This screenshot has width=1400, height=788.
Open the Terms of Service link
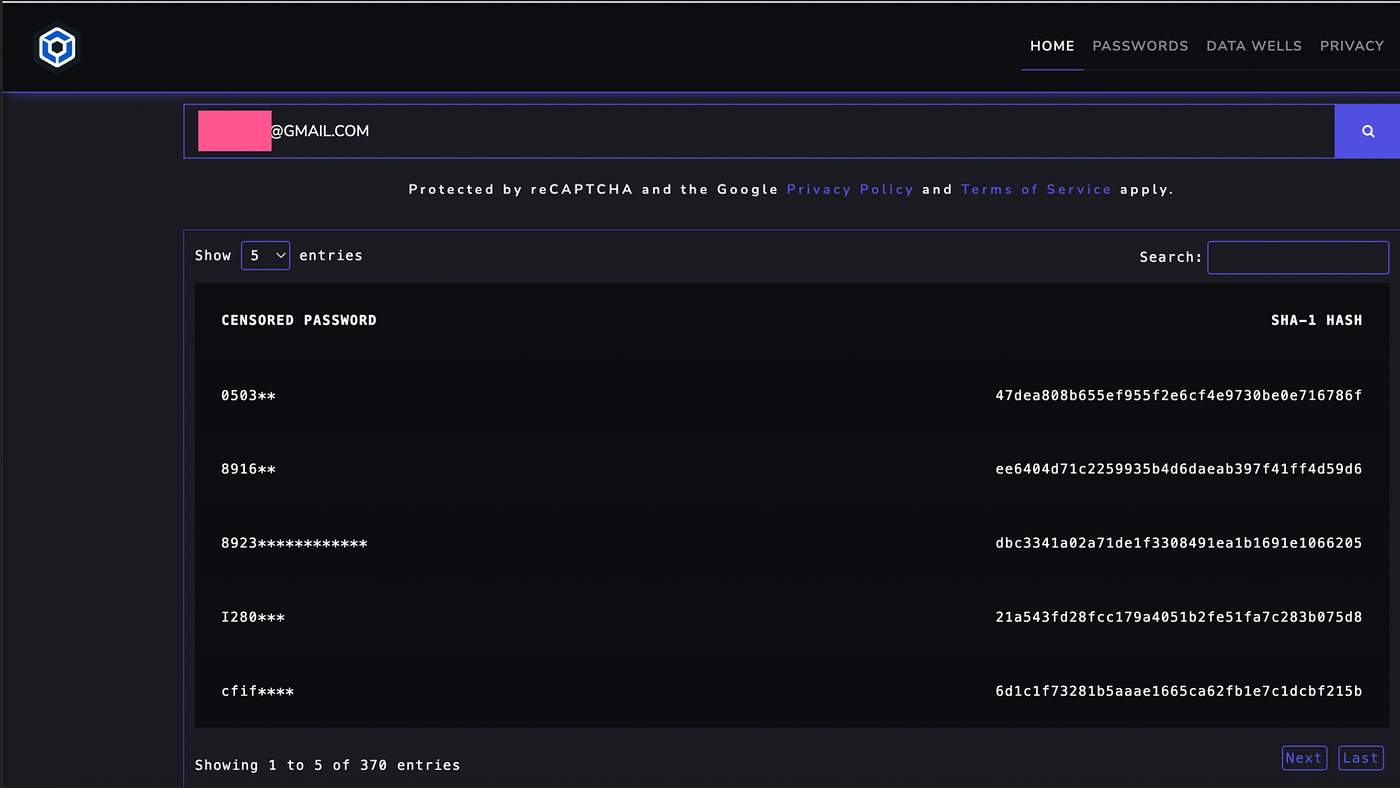[x=1036, y=189]
